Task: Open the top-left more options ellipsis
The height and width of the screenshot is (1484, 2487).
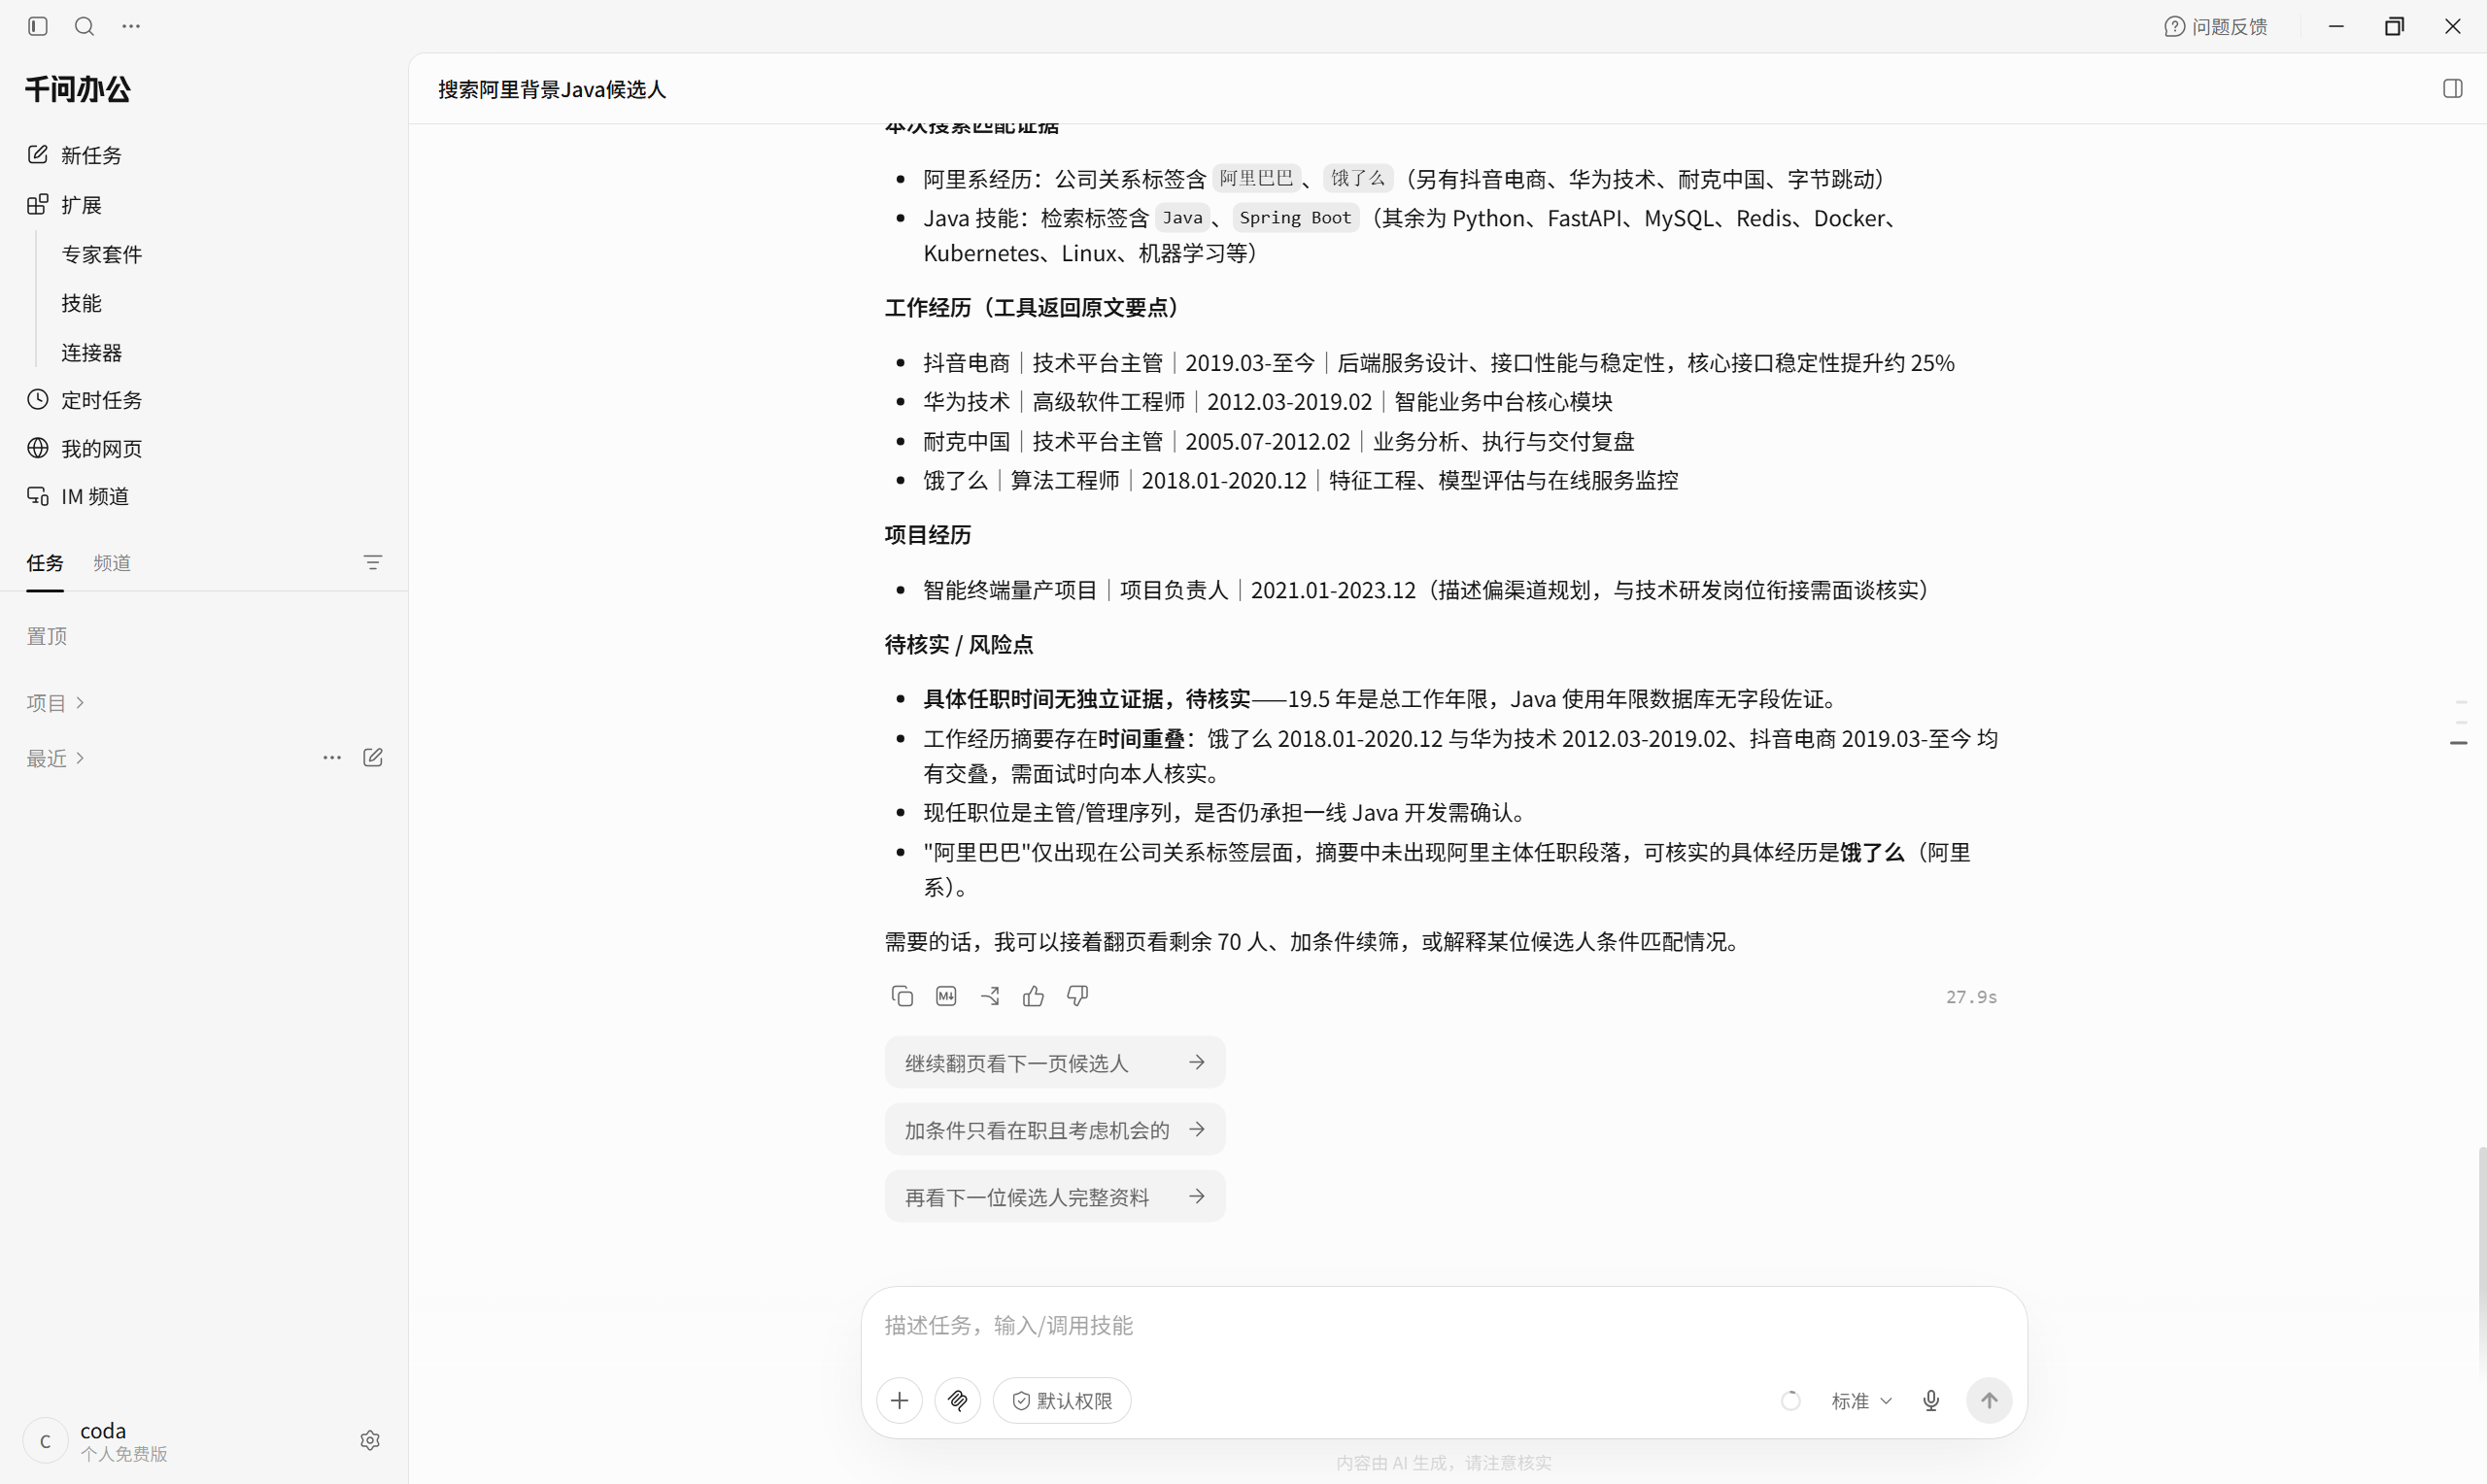Action: pos(131,26)
